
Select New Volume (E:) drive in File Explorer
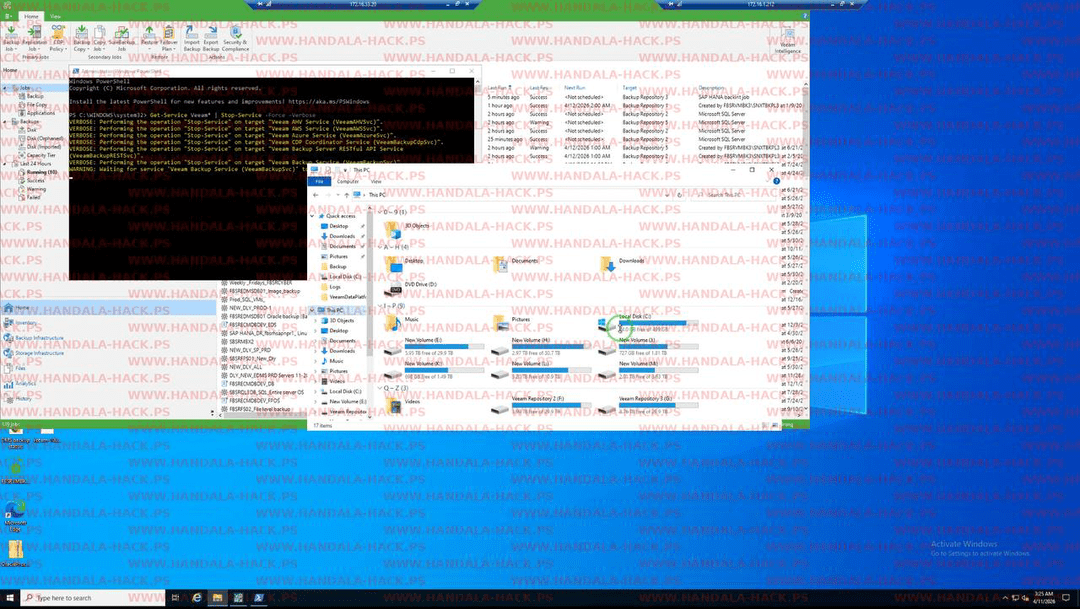click(434, 346)
